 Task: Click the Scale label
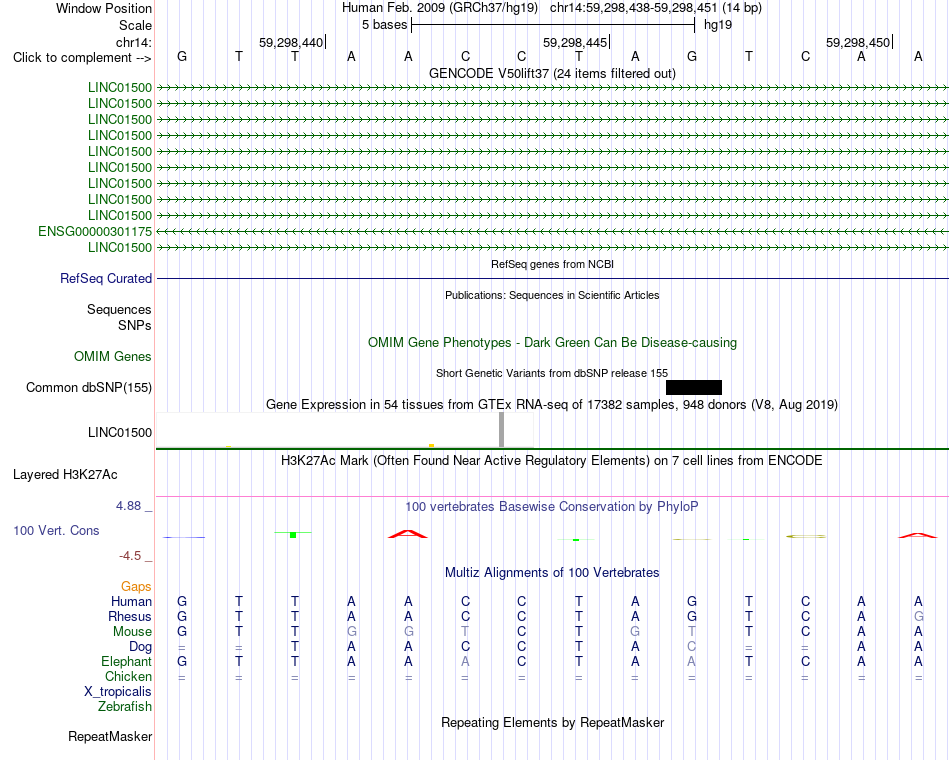pyautogui.click(x=135, y=25)
